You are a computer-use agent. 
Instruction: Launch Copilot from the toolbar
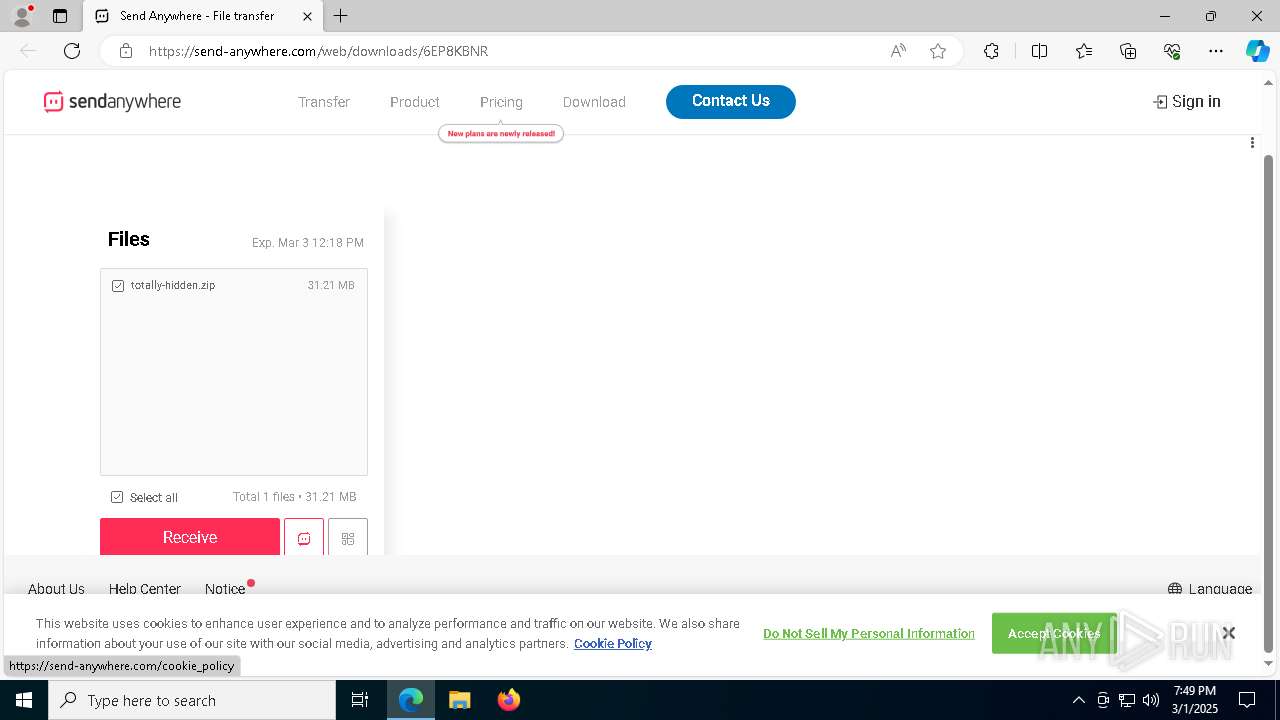pyautogui.click(x=1257, y=51)
